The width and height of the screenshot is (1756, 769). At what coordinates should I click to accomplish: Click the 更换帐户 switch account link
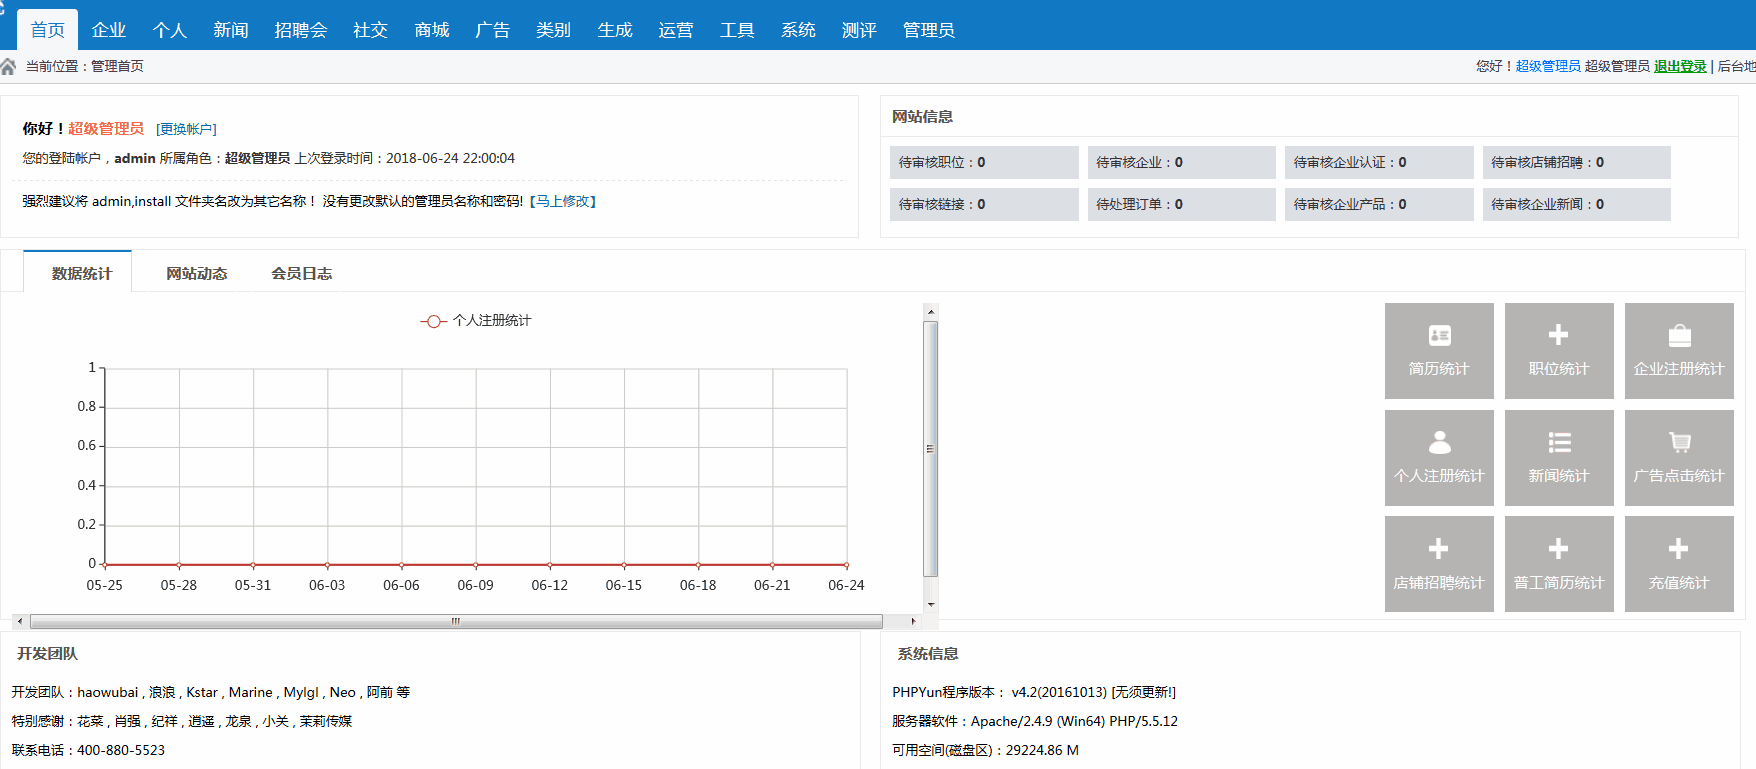(186, 129)
